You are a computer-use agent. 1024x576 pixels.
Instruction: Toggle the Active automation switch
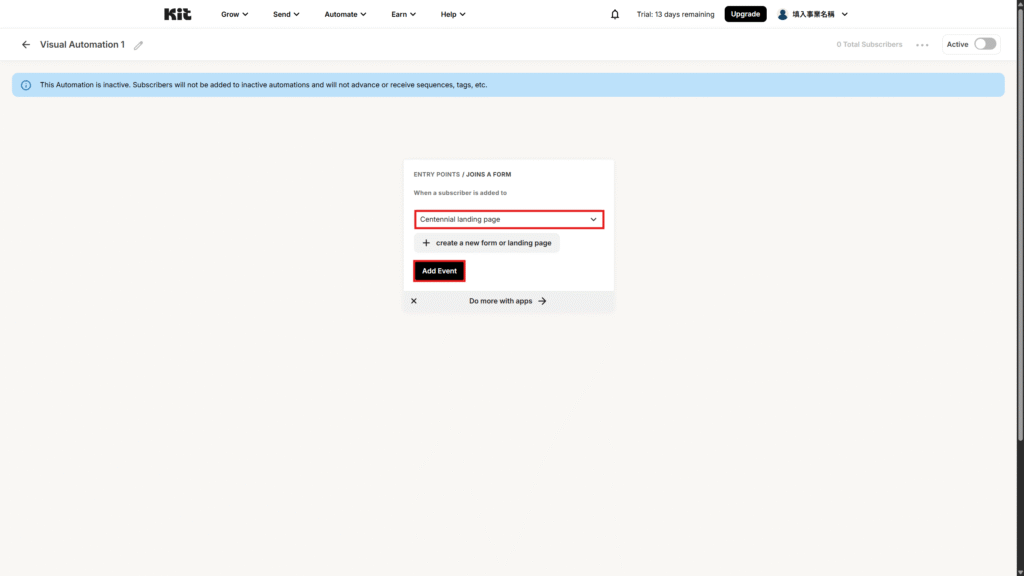coord(984,44)
